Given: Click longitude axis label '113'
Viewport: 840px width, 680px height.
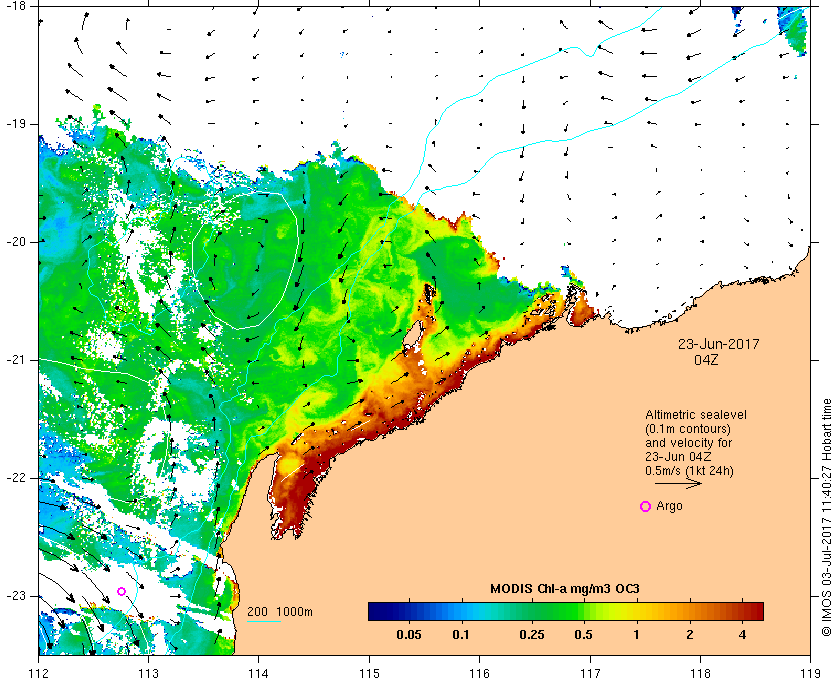Looking at the screenshot, I should [148, 672].
